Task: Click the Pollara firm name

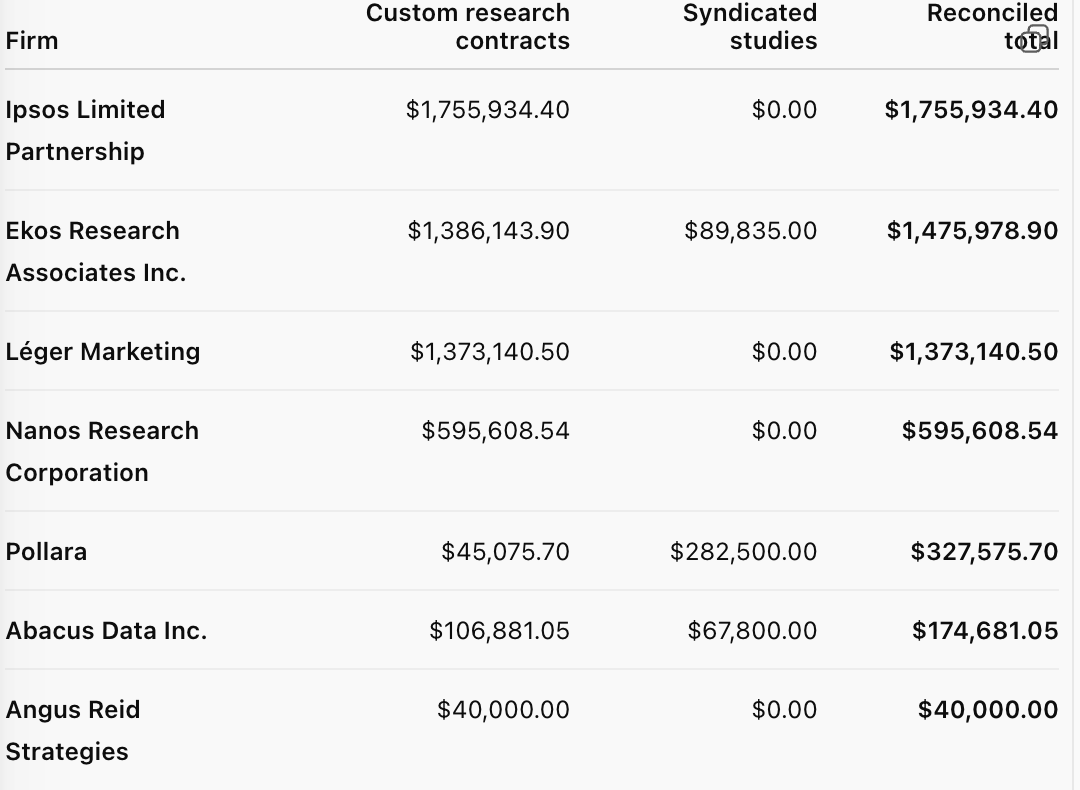Action: (46, 552)
